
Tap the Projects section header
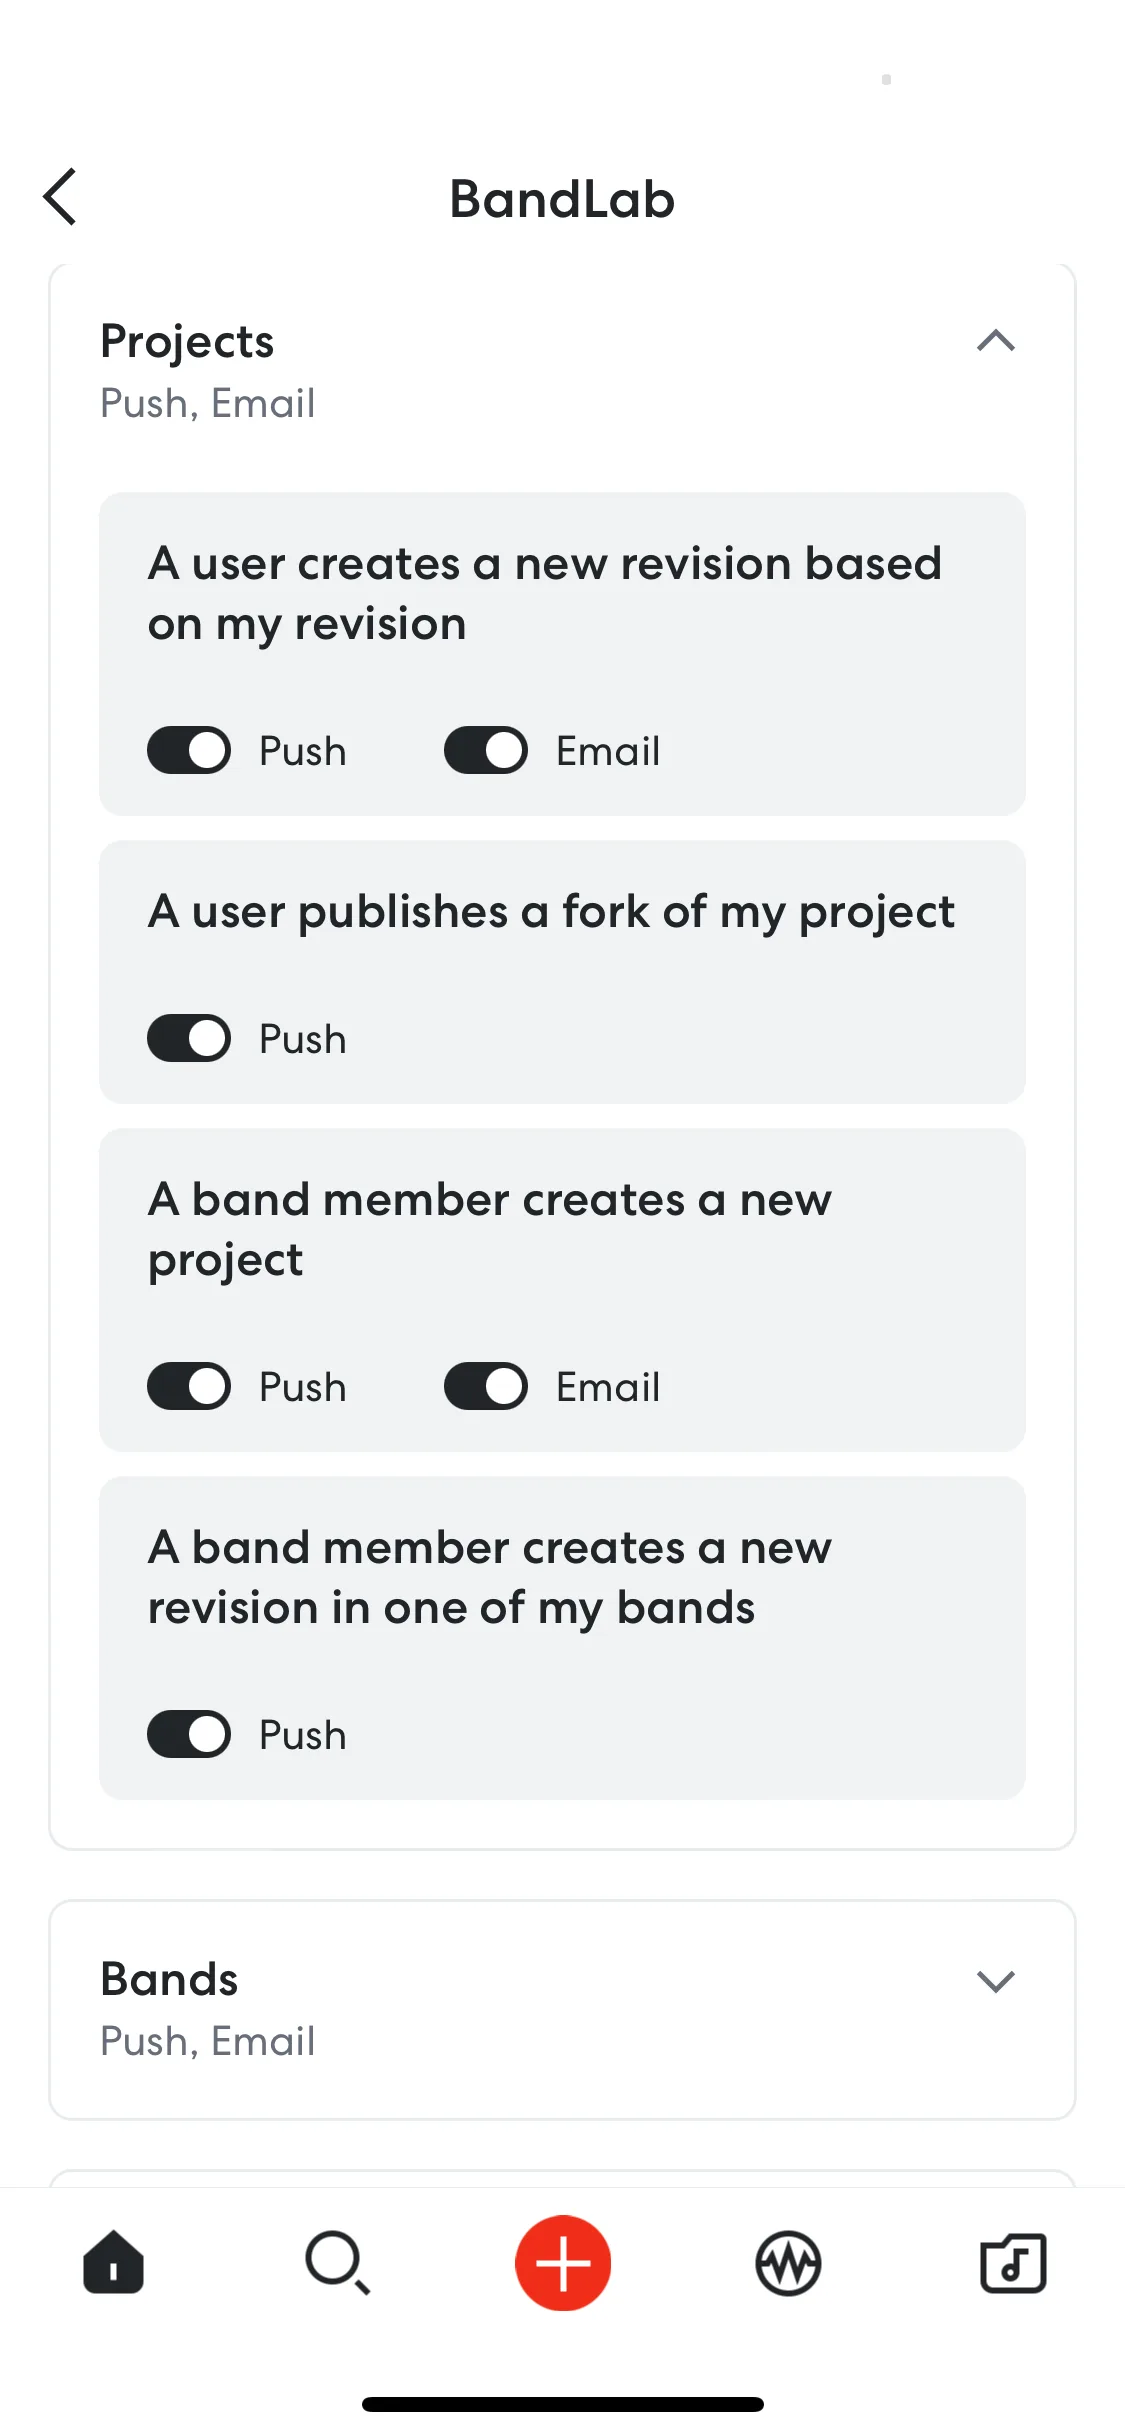562,370
